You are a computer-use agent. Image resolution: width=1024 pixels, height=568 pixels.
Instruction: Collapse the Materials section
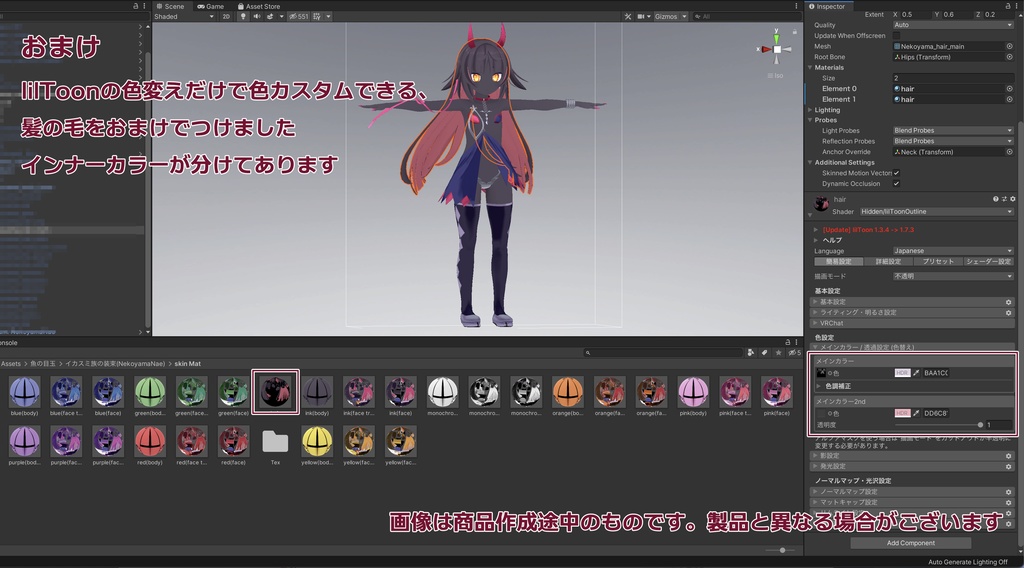coord(810,67)
